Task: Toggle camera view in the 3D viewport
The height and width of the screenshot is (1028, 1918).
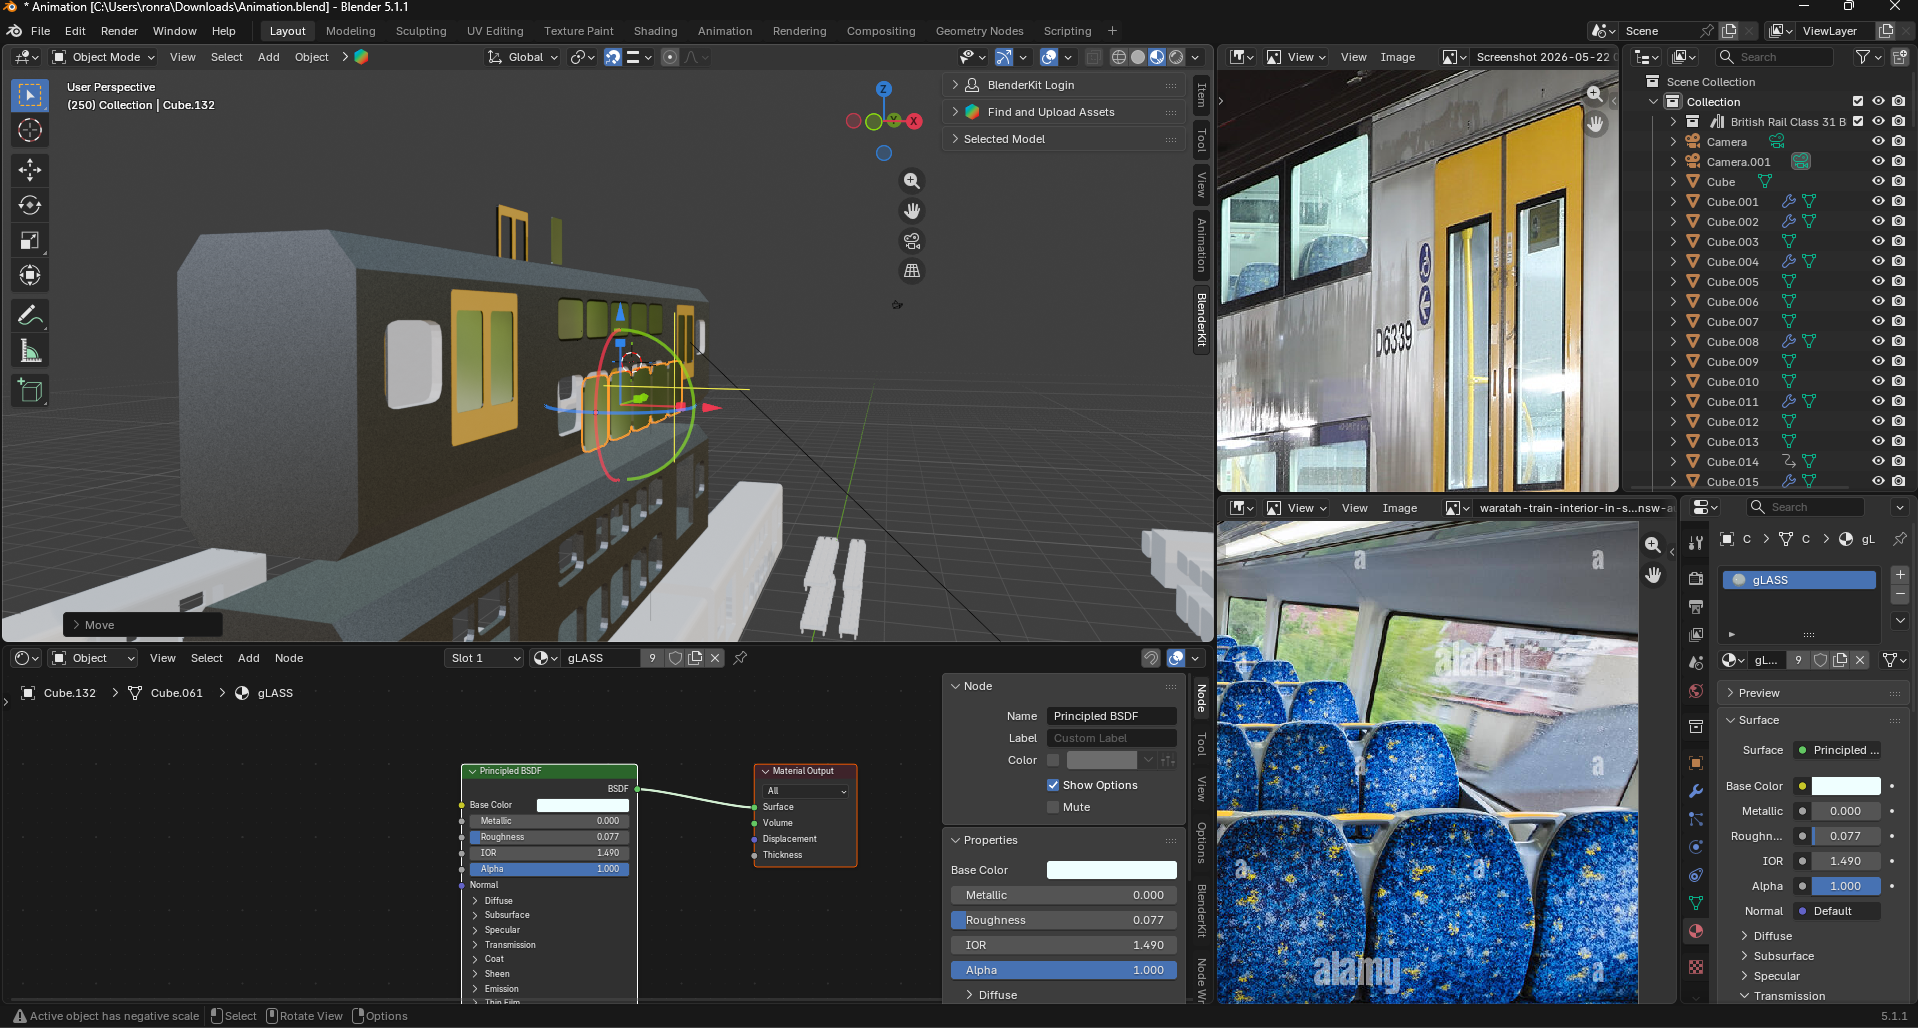Action: pos(912,241)
